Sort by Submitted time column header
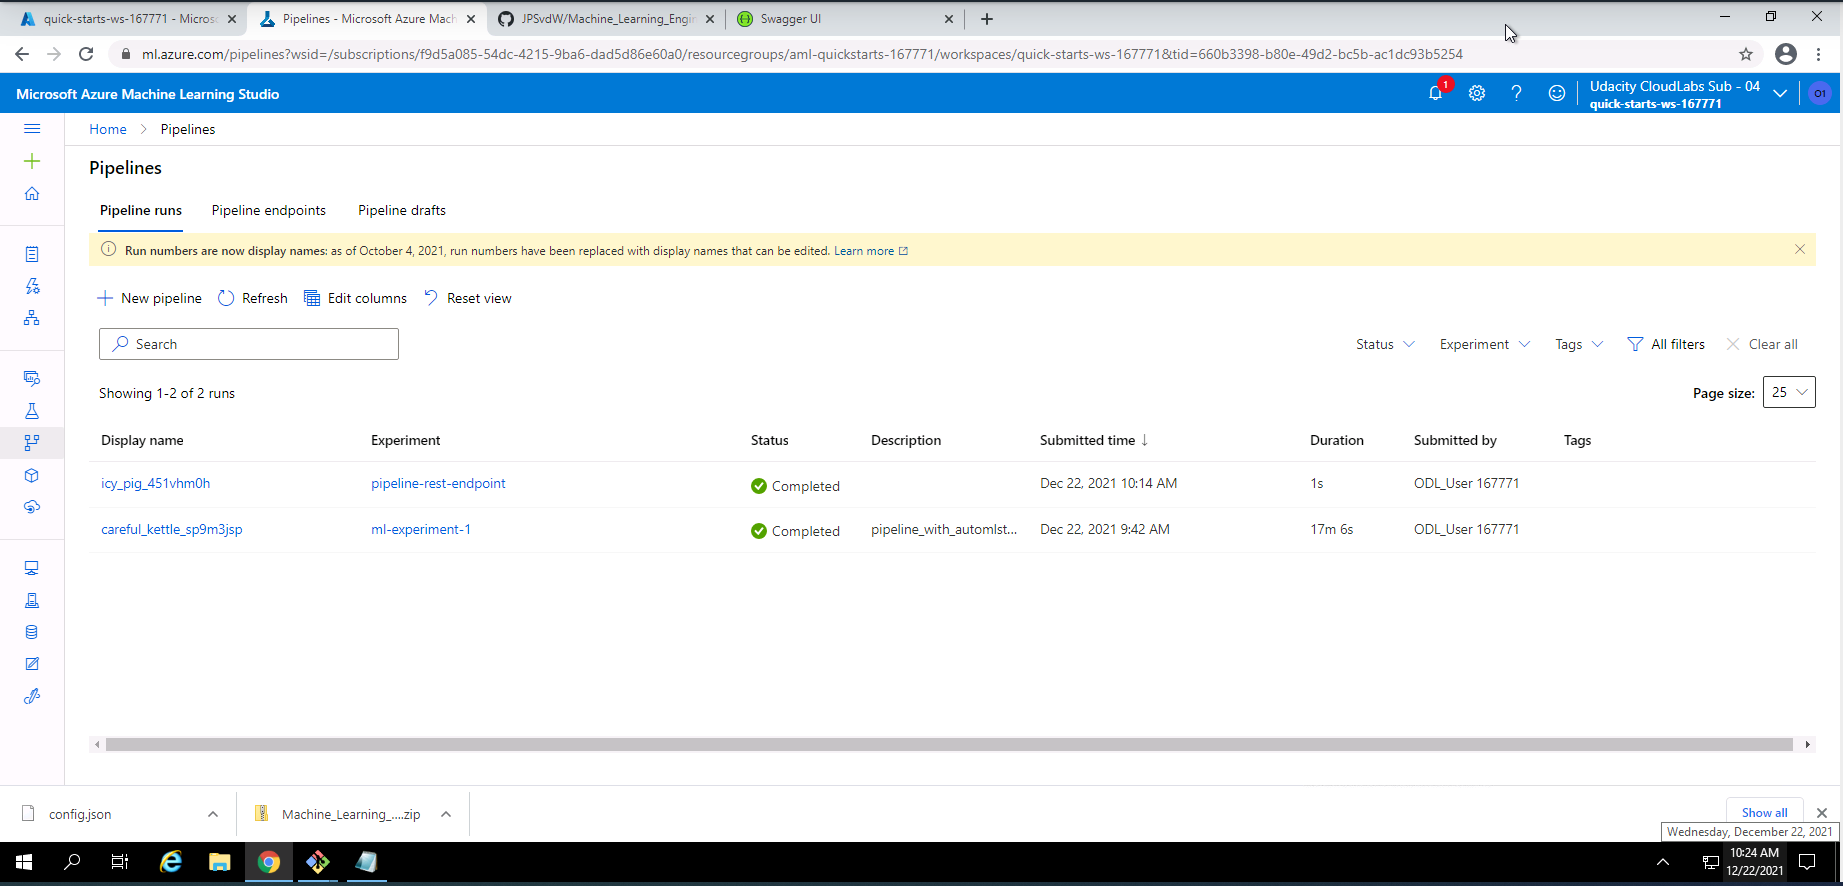The height and width of the screenshot is (886, 1843). [1094, 440]
